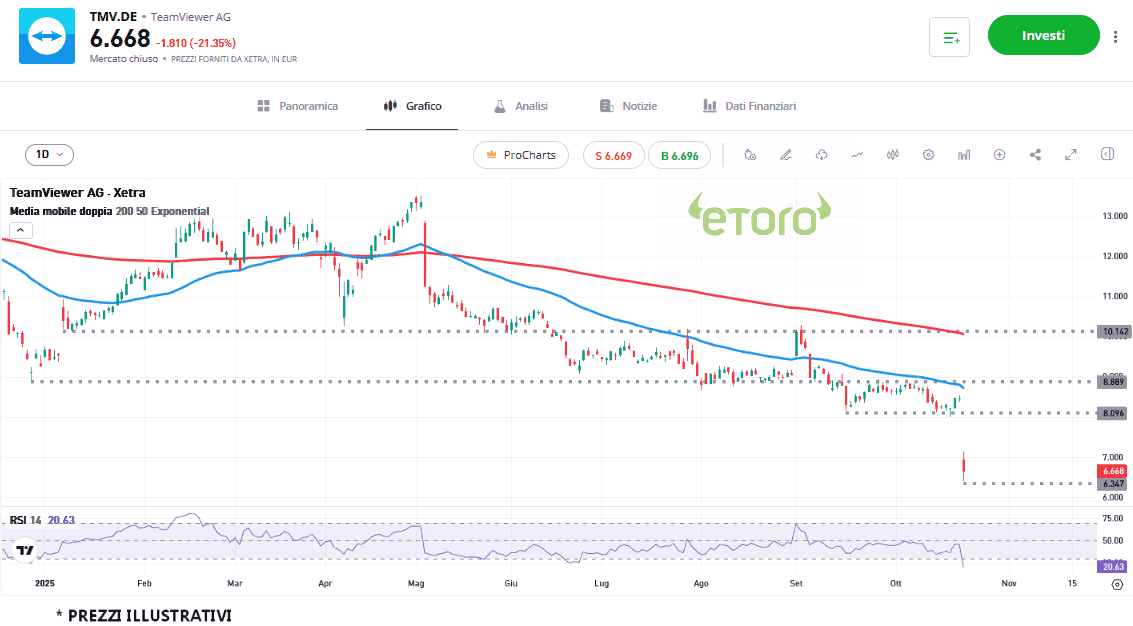The image size is (1133, 626).
Task: Switch to the Panoramica tab
Action: 298,106
